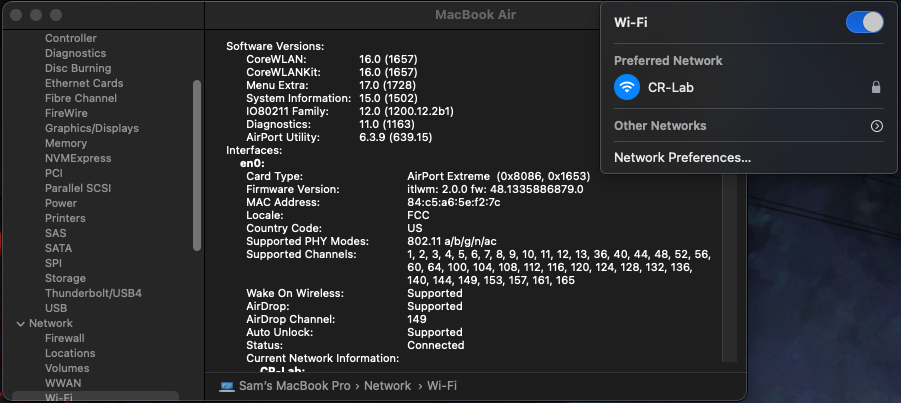Click the IO80211 Family version value
The image size is (901, 403).
click(x=406, y=111)
